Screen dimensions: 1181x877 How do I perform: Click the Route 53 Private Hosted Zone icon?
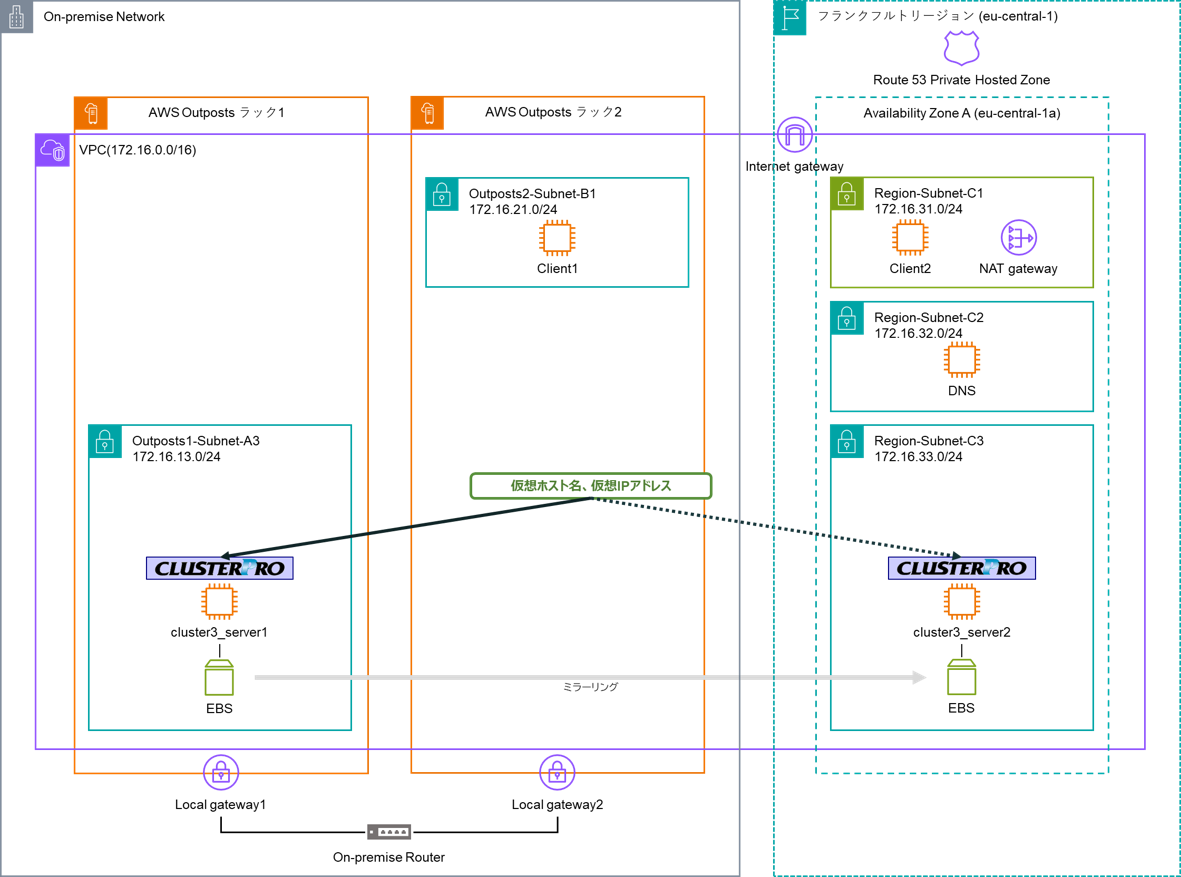pos(961,47)
